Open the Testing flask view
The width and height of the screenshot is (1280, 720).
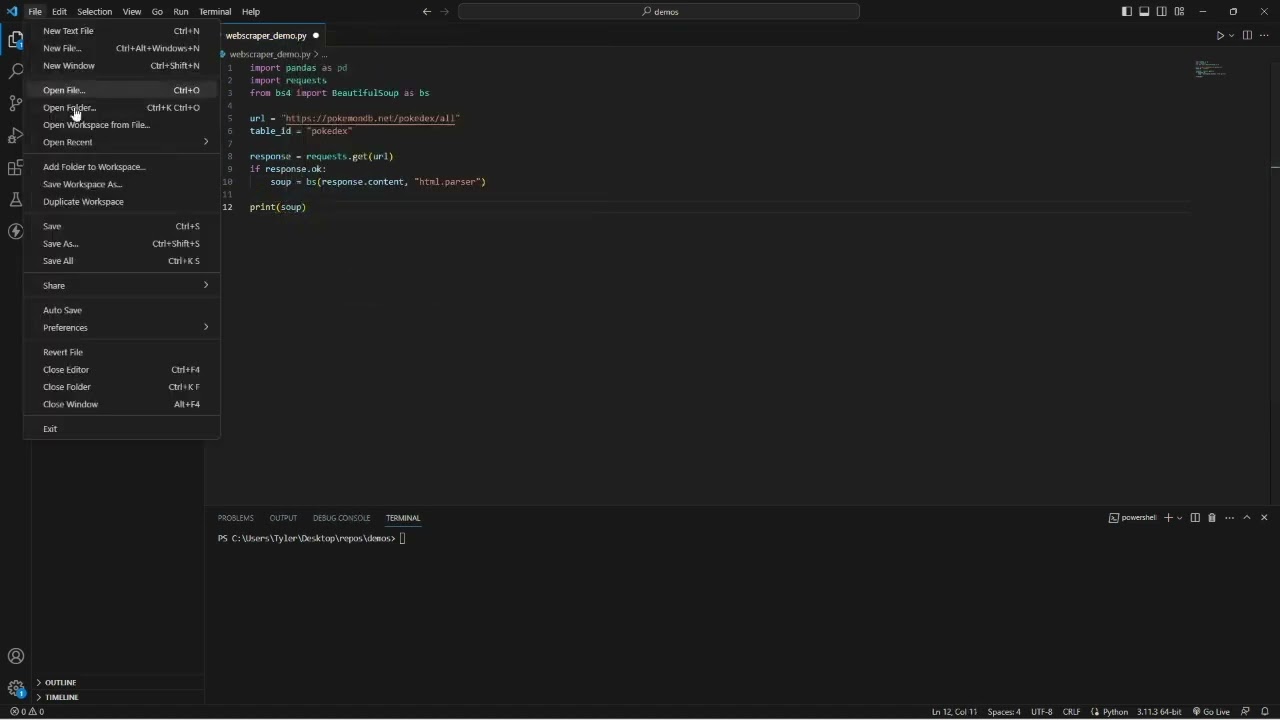[x=15, y=199]
